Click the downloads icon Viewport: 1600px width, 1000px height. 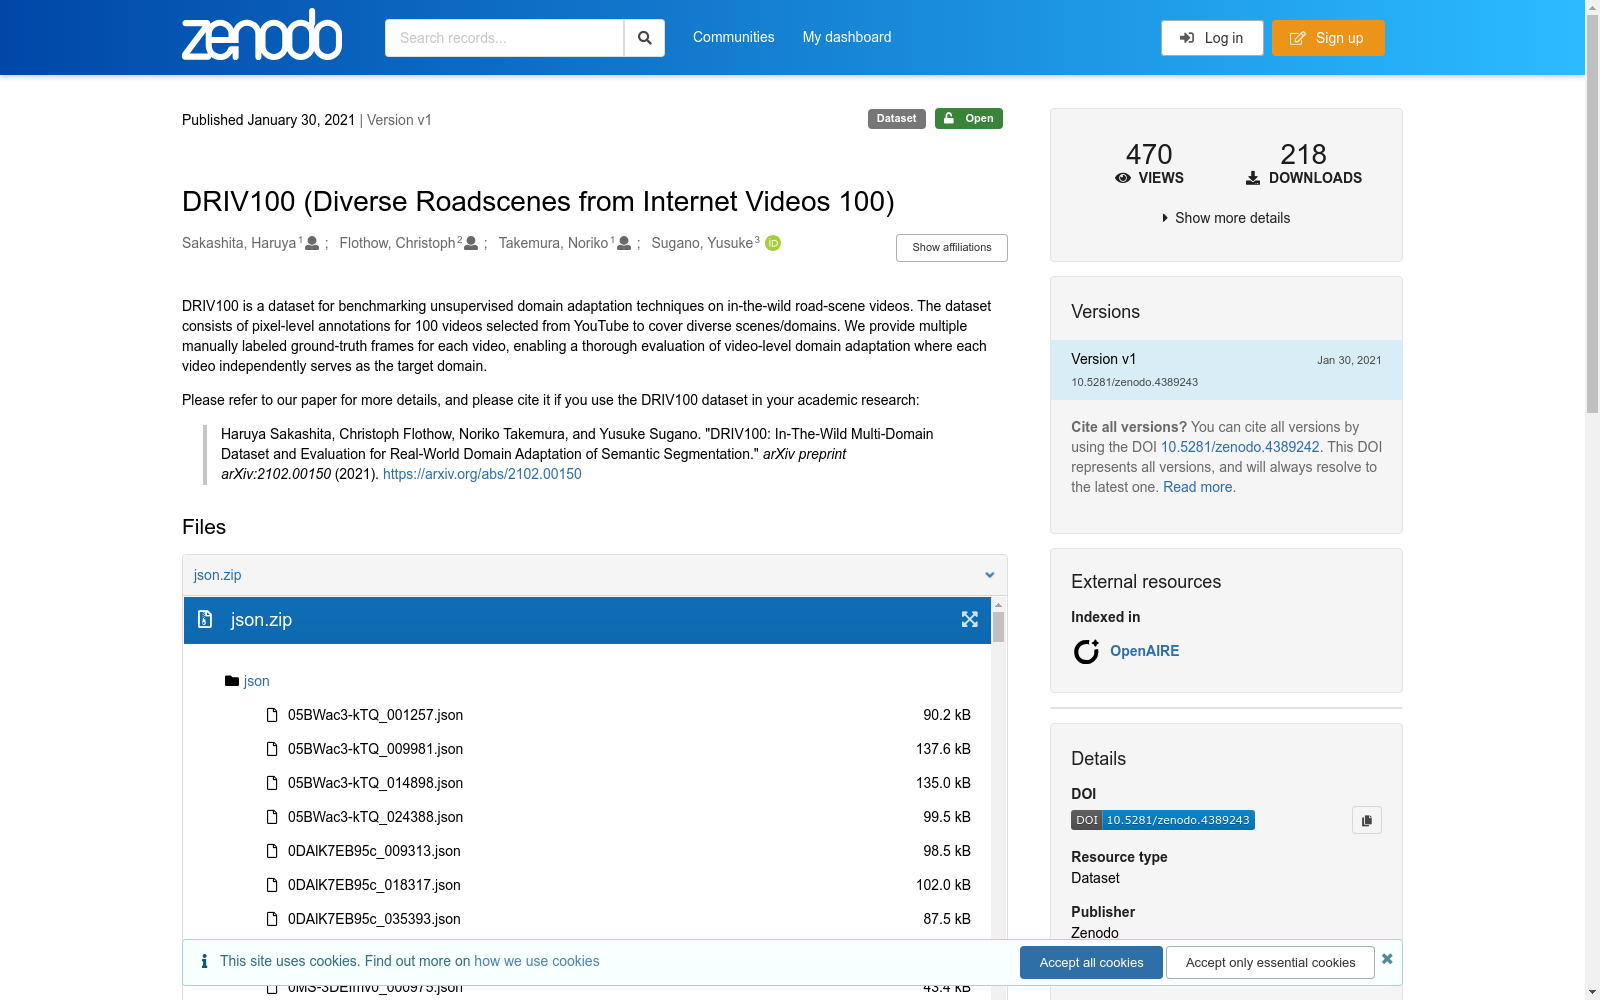click(1253, 178)
